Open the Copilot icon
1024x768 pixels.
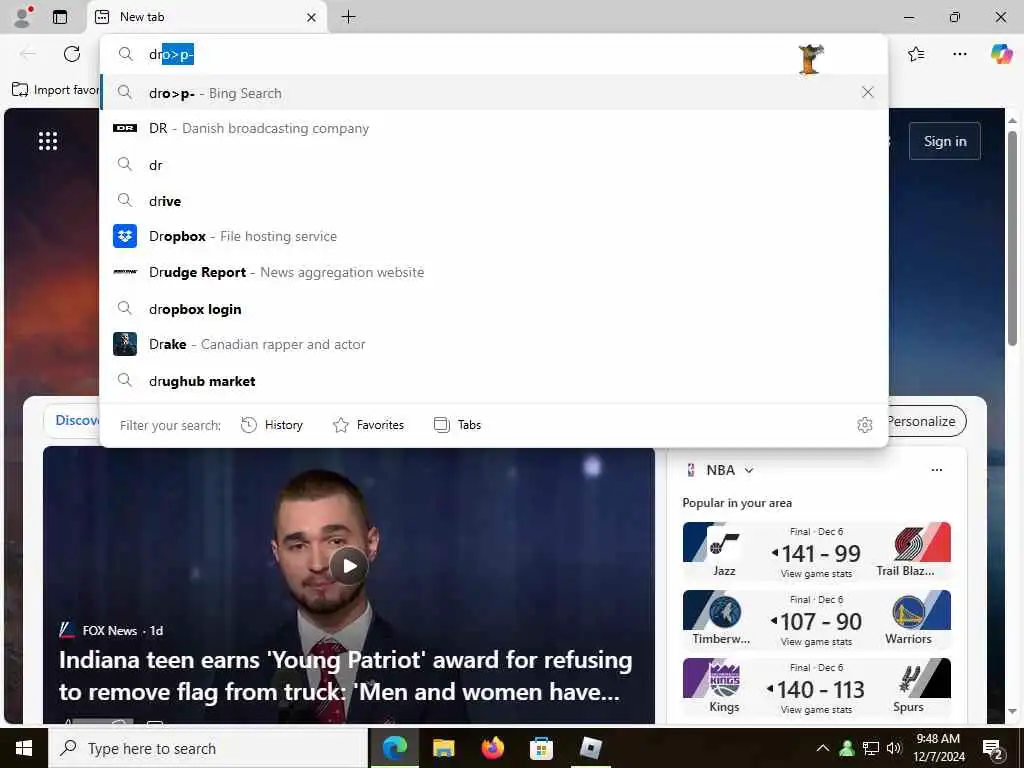[1000, 54]
